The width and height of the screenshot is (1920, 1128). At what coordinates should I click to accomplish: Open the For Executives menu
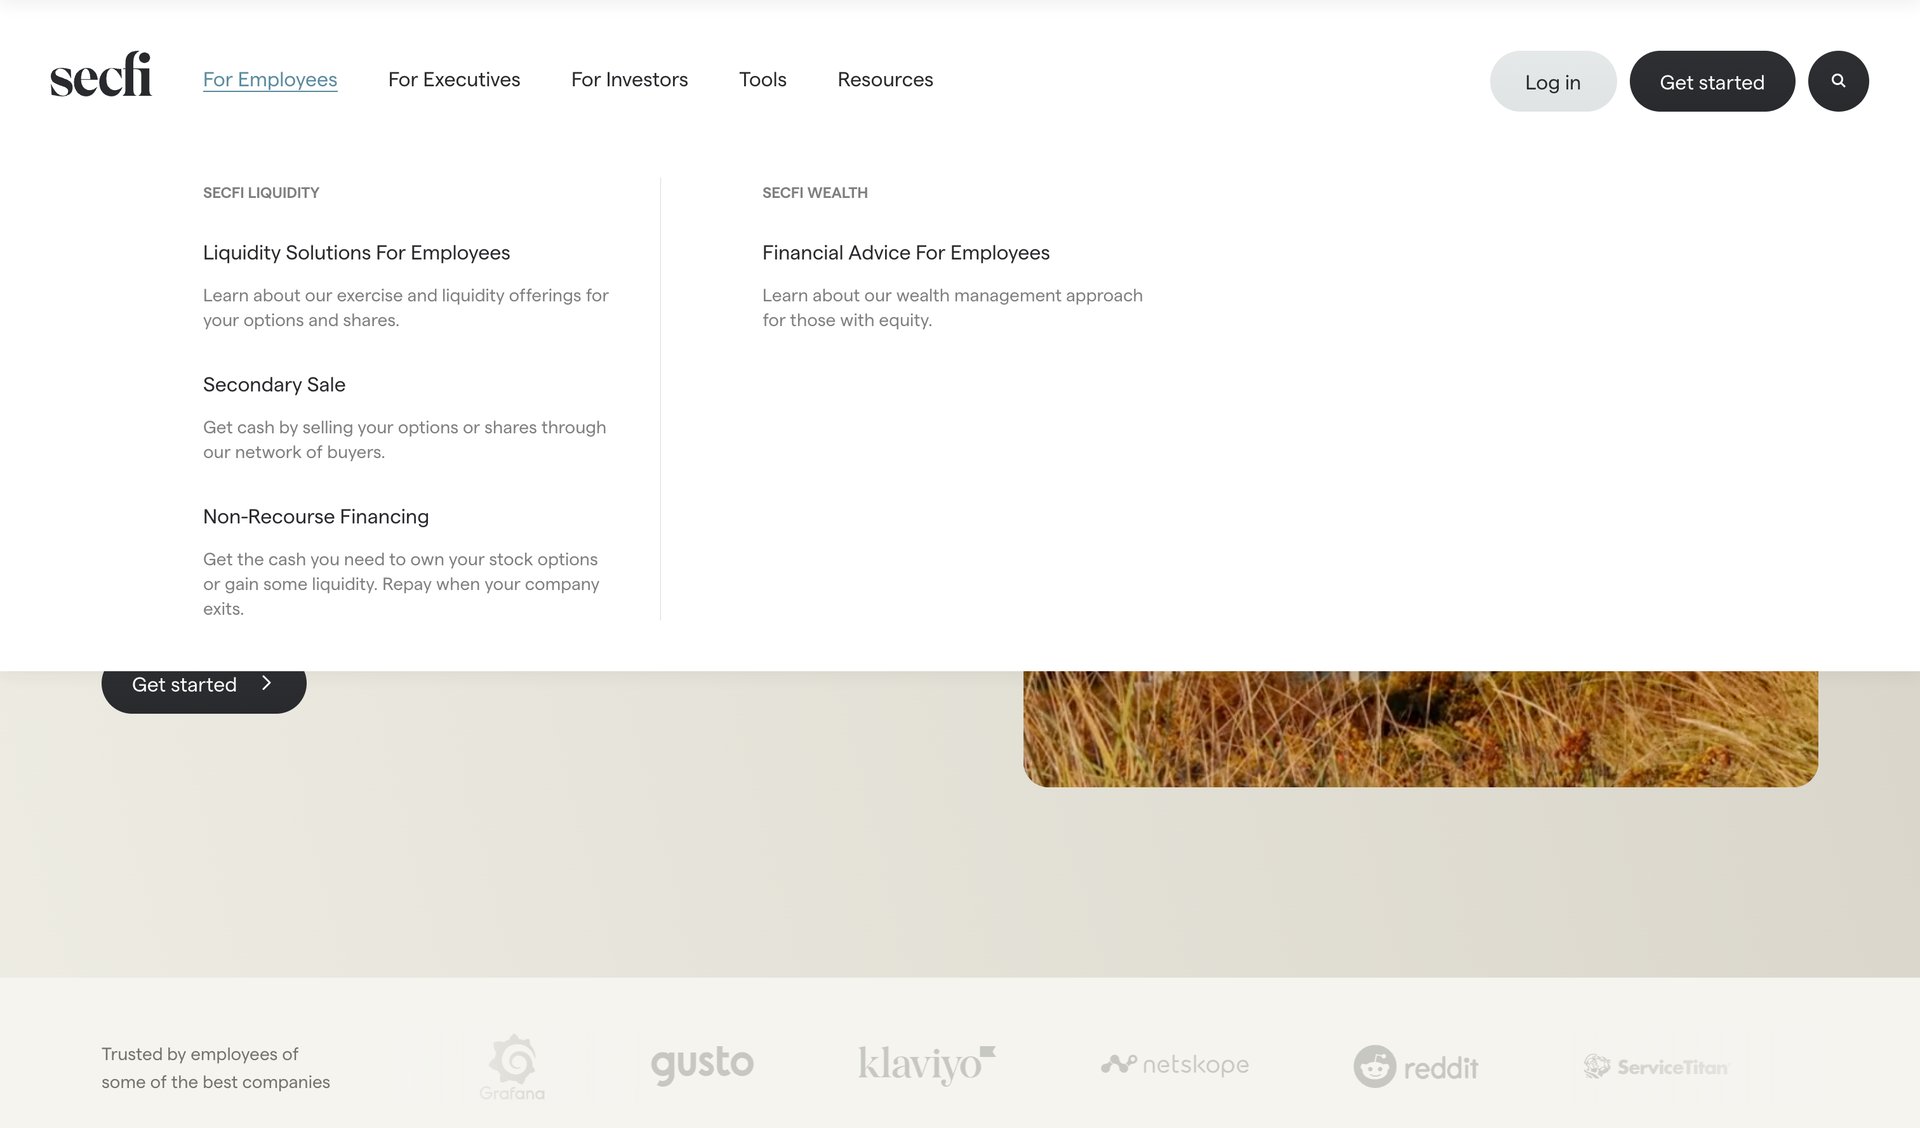pos(454,79)
